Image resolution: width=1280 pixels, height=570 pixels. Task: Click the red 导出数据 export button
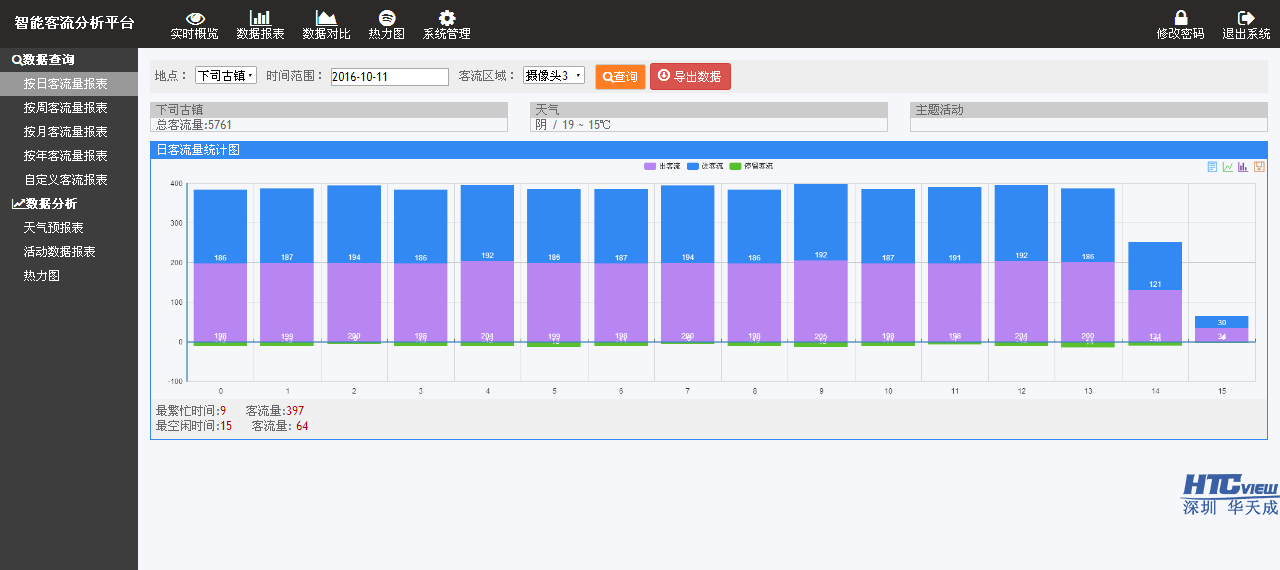click(690, 77)
